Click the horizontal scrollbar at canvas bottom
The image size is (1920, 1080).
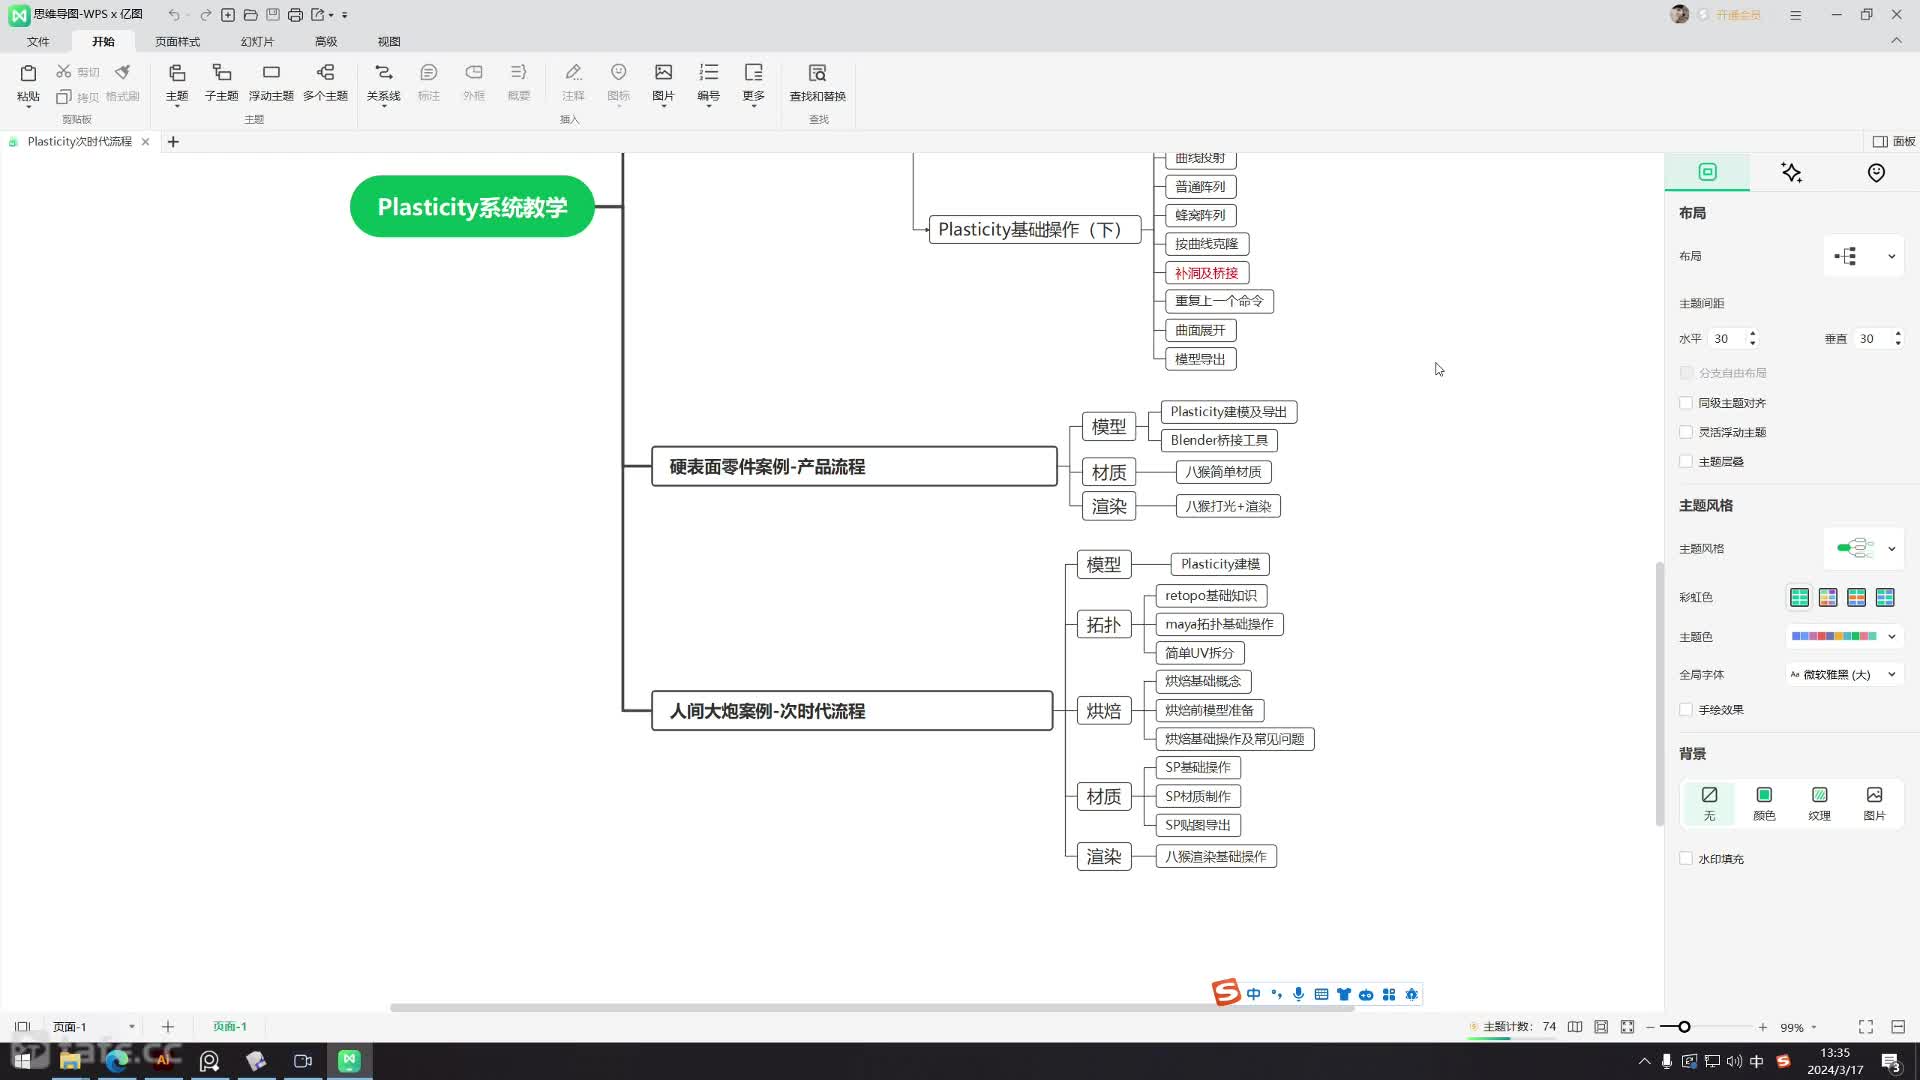(871, 1008)
